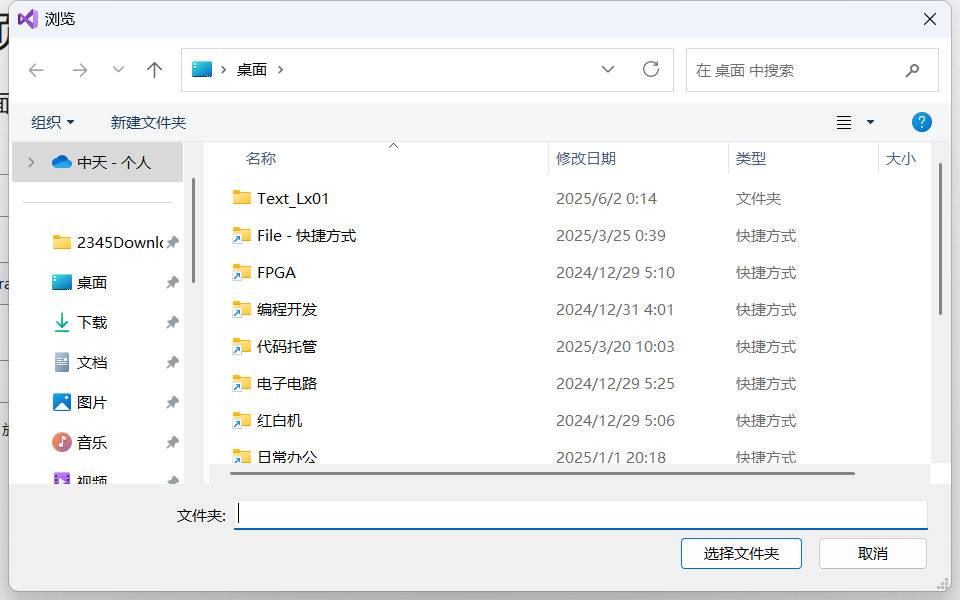Click the 新建文件夹 command
The image size is (960, 600).
(147, 121)
